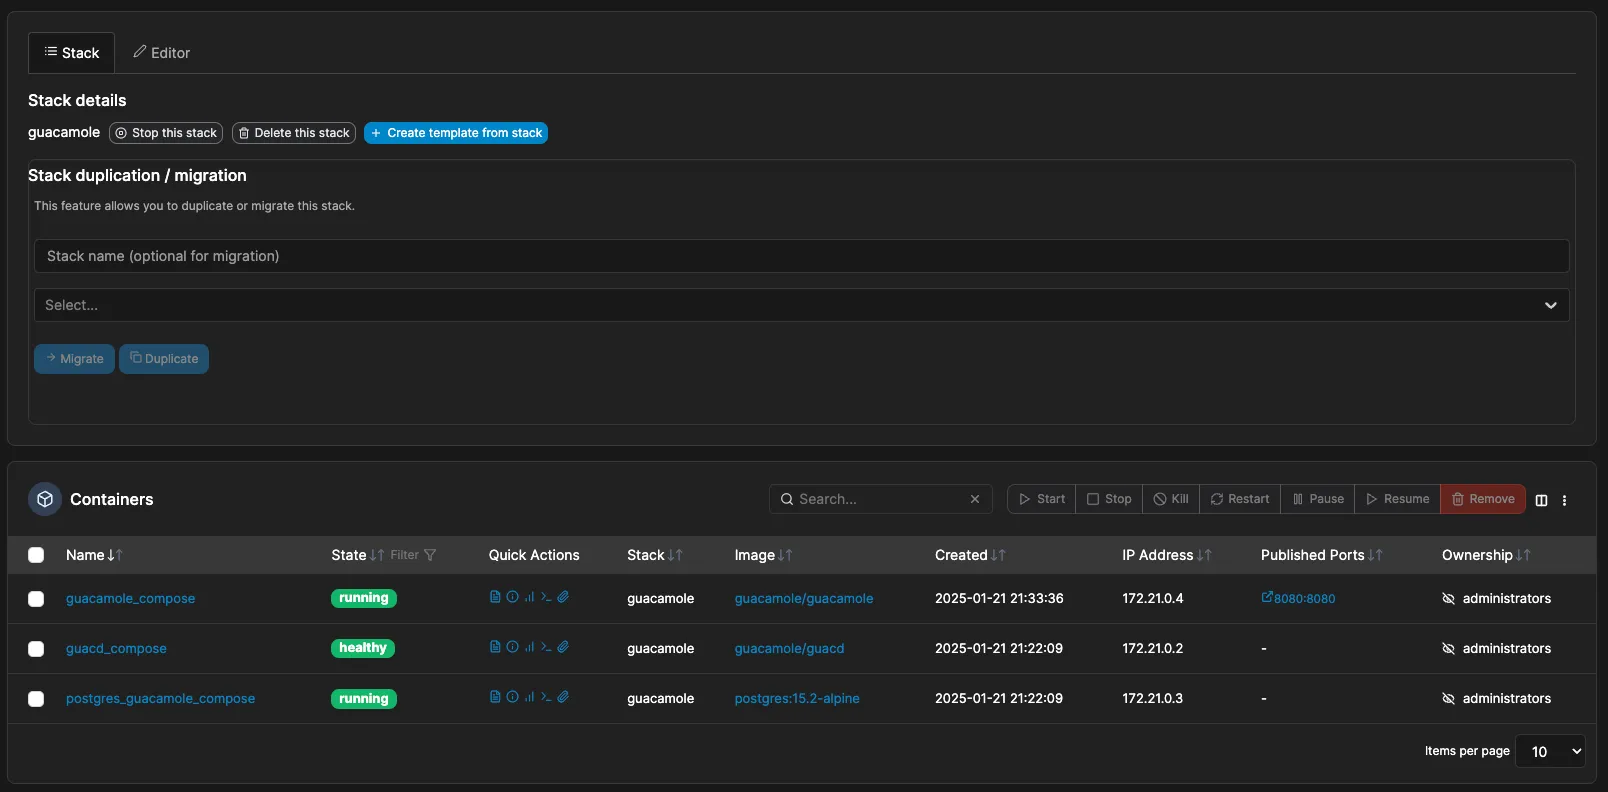The width and height of the screenshot is (1608, 792).
Task: Sort containers by Ownership column
Action: tap(1486, 555)
